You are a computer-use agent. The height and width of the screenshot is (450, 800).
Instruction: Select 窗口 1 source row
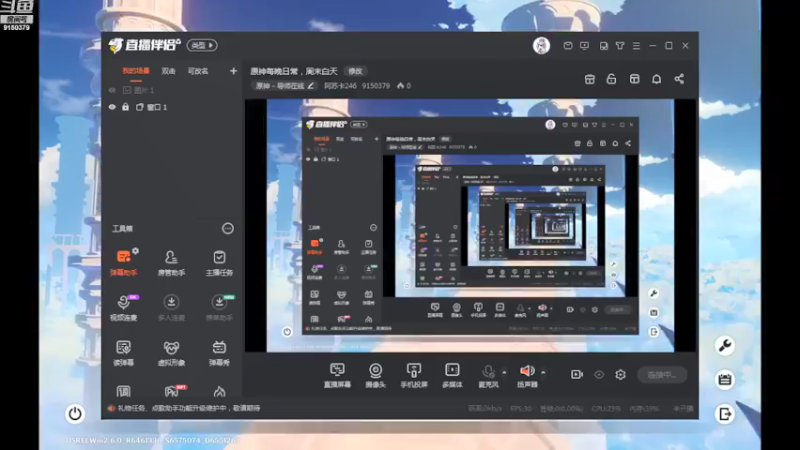click(x=171, y=107)
